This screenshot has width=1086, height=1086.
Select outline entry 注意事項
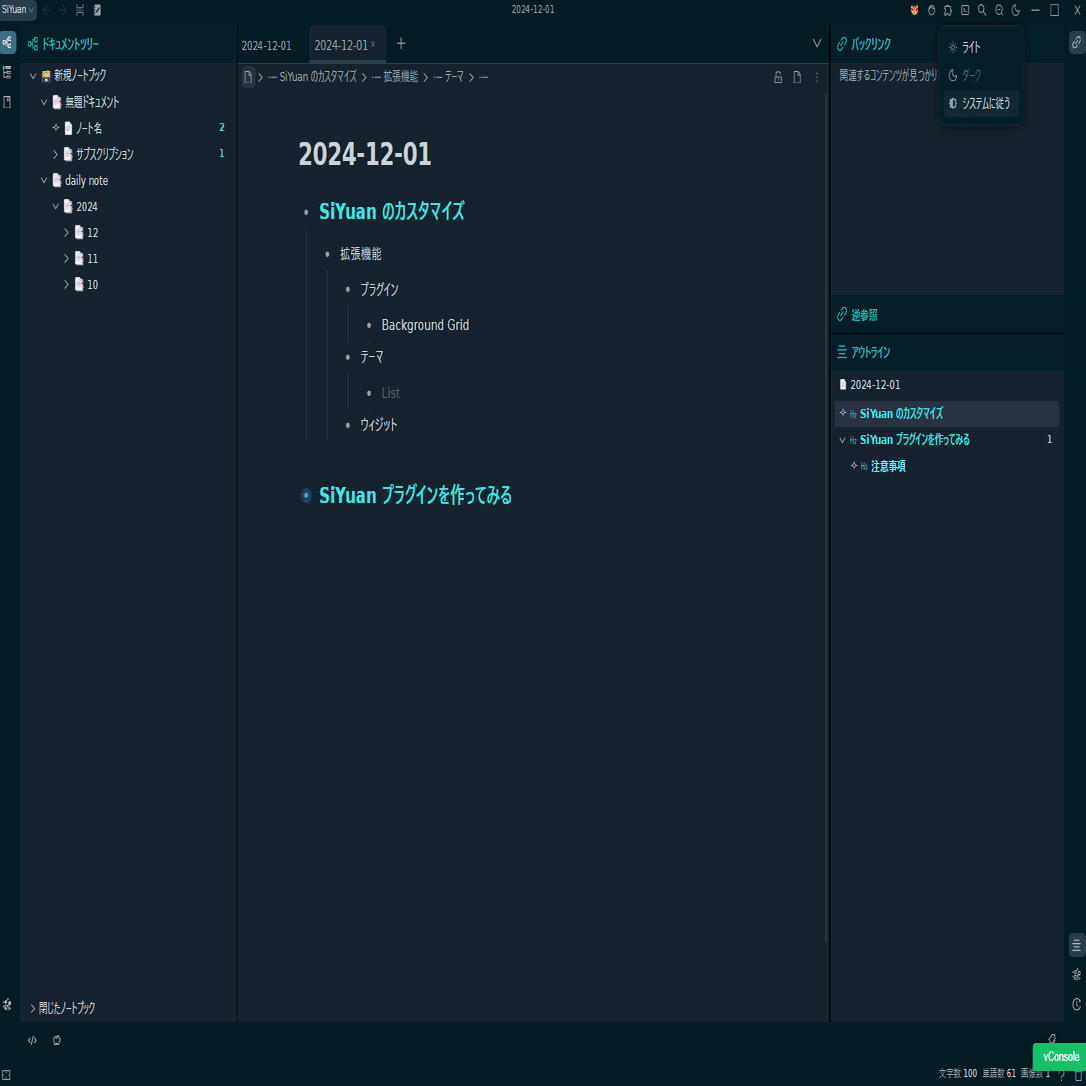click(888, 466)
